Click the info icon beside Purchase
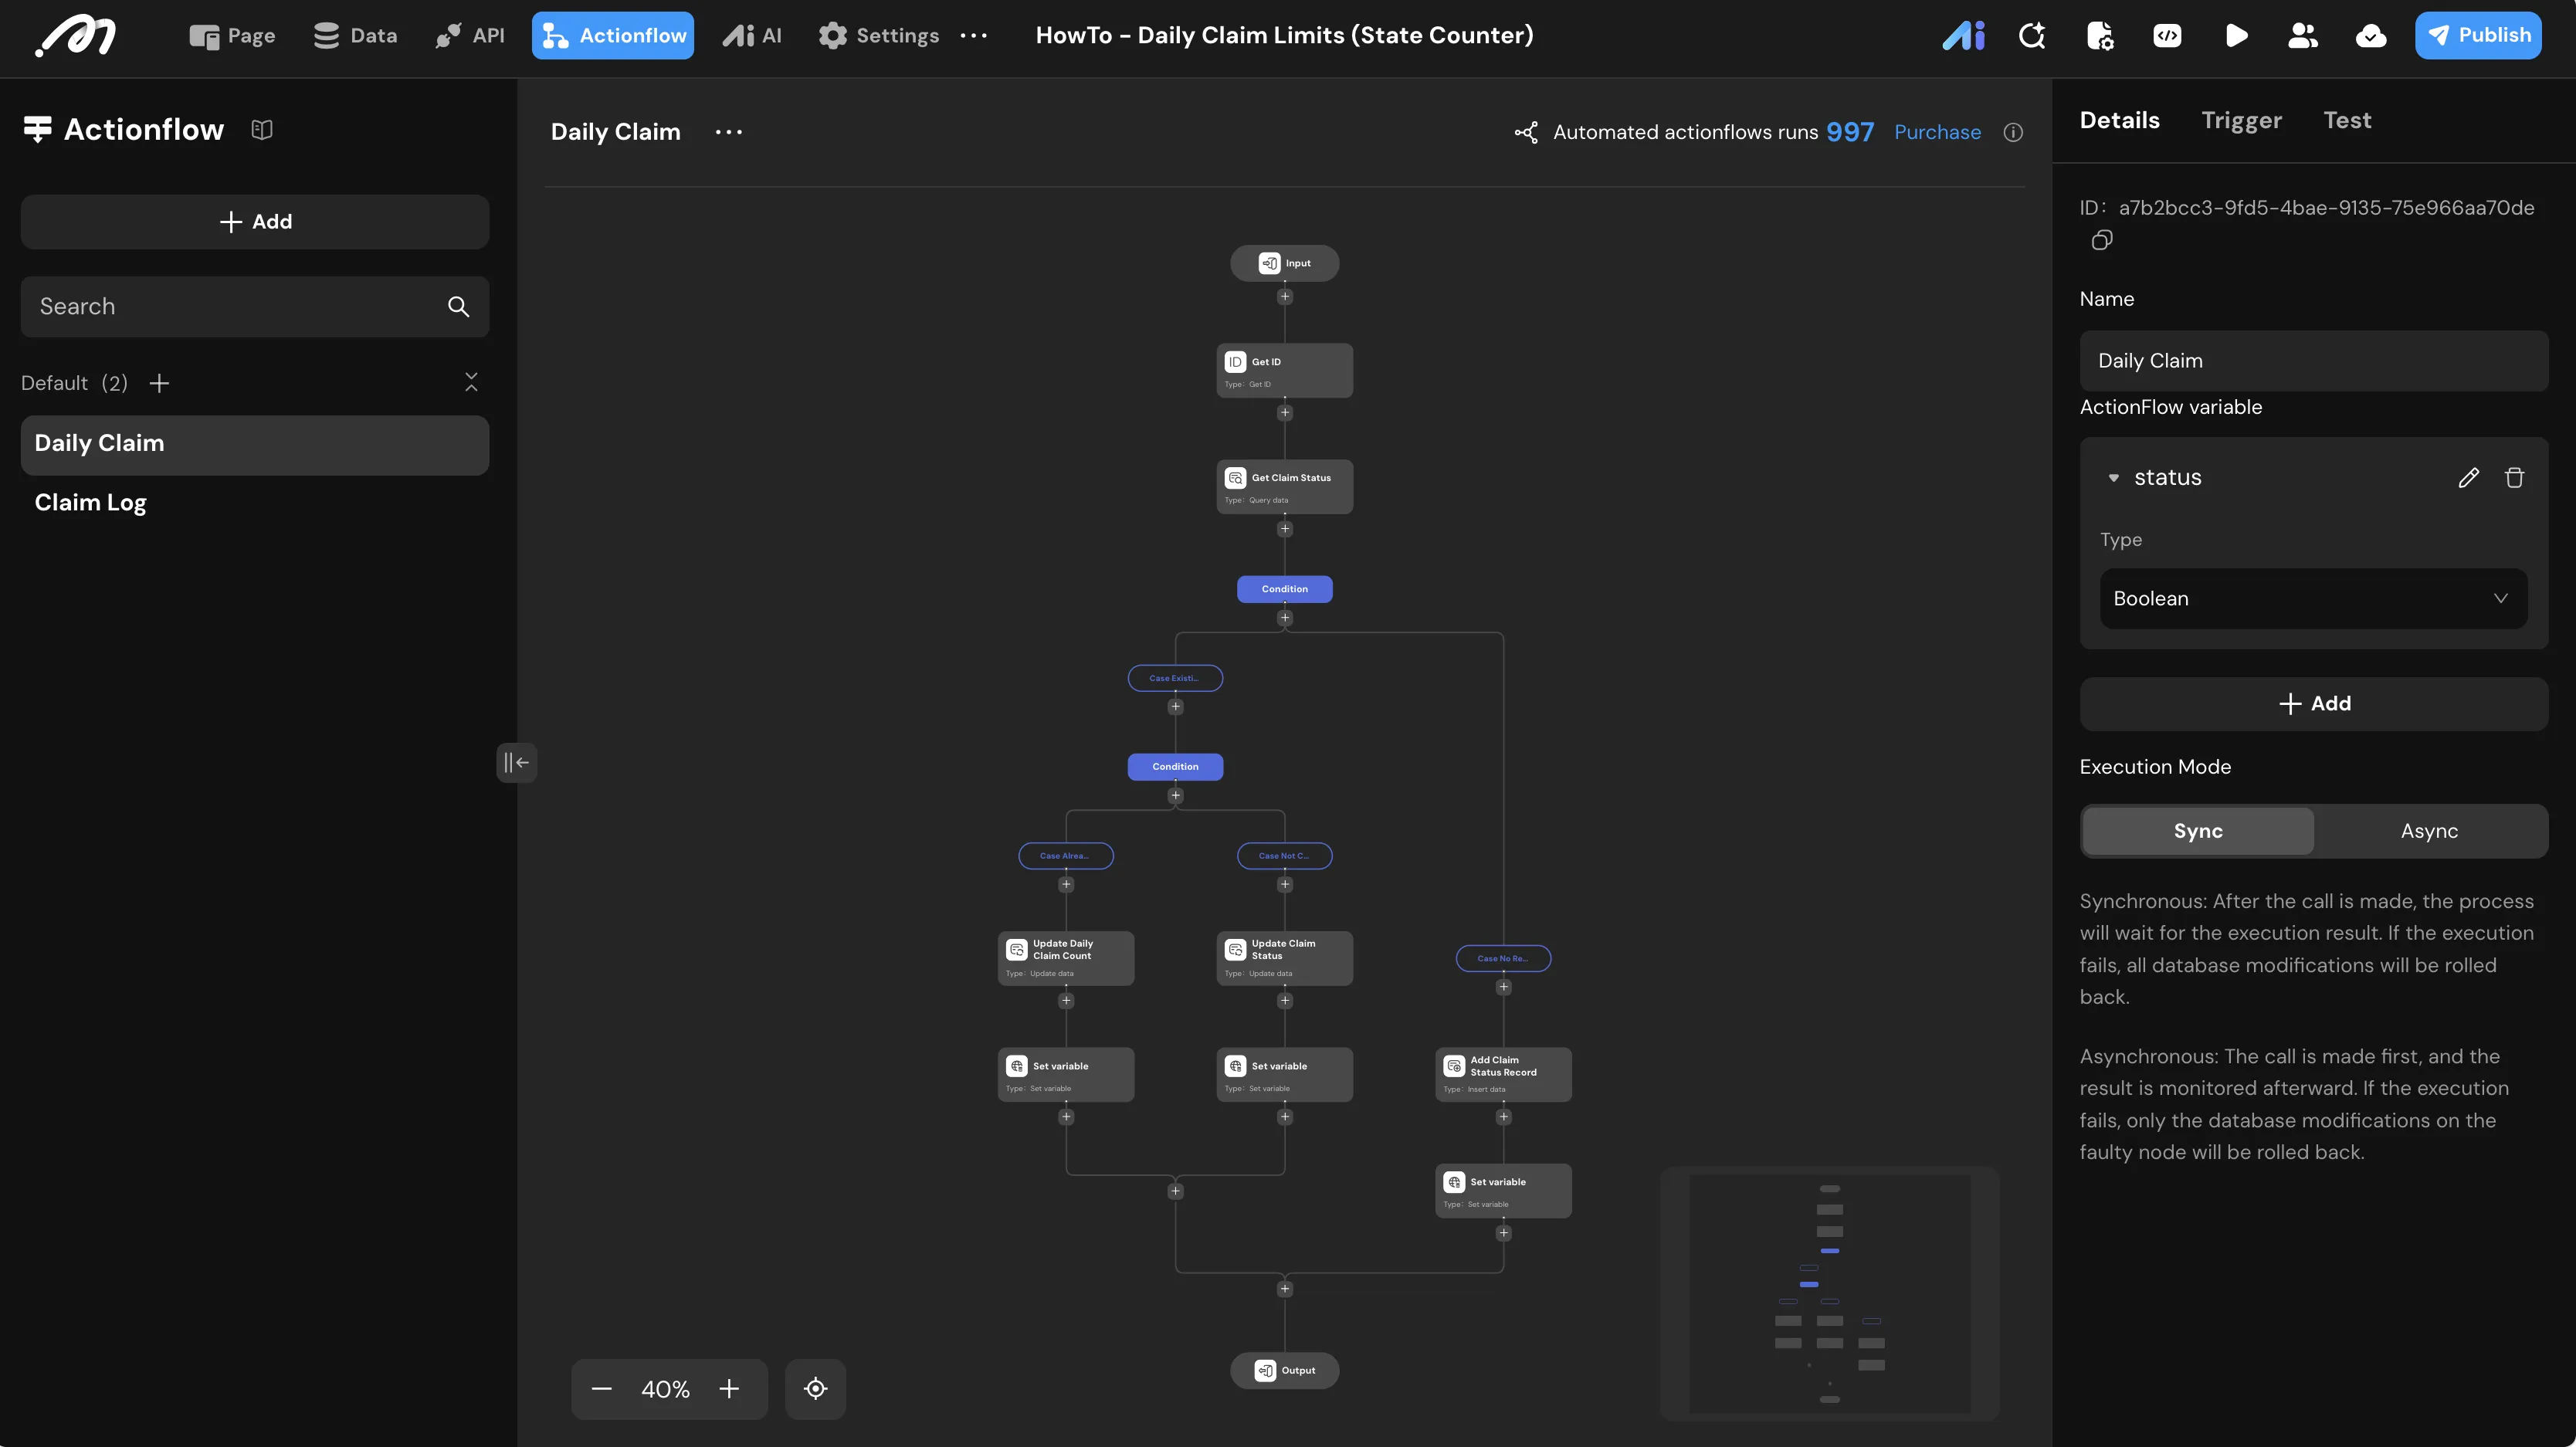This screenshot has height=1447, width=2576. pos(2013,132)
